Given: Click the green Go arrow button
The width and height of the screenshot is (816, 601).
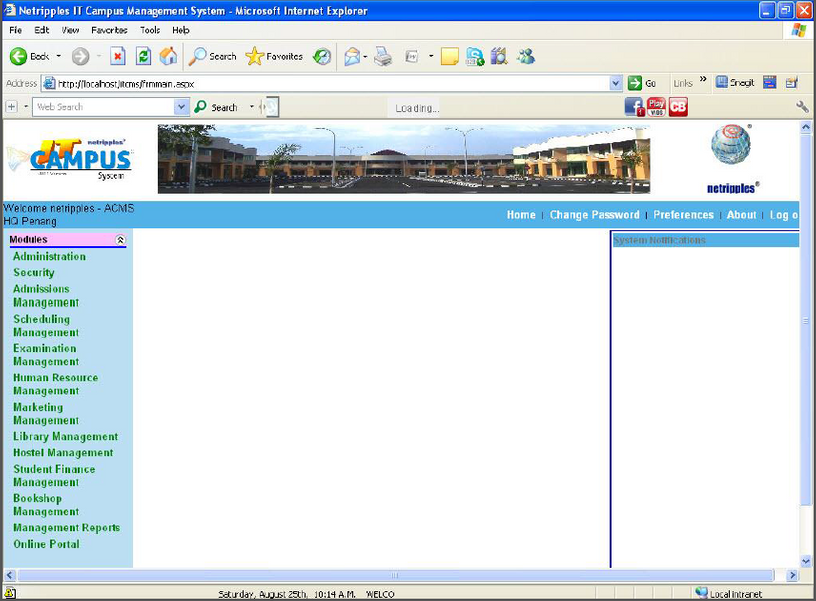Looking at the screenshot, I should pos(634,83).
